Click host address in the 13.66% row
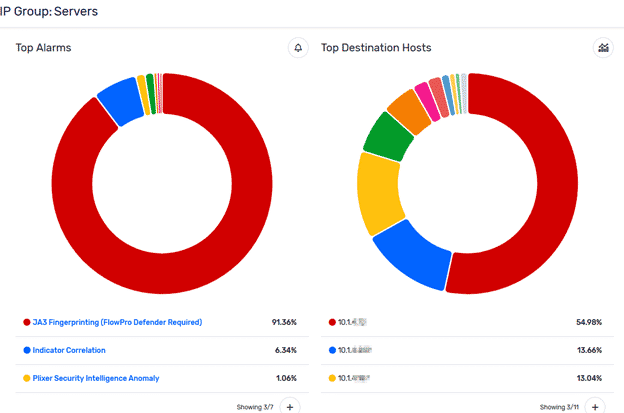624x413 pixels. pos(355,350)
